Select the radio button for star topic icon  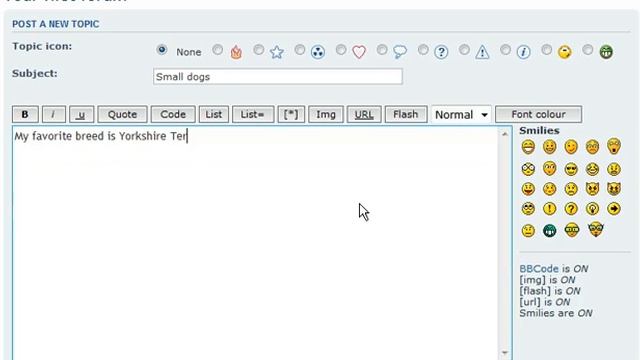pos(258,50)
